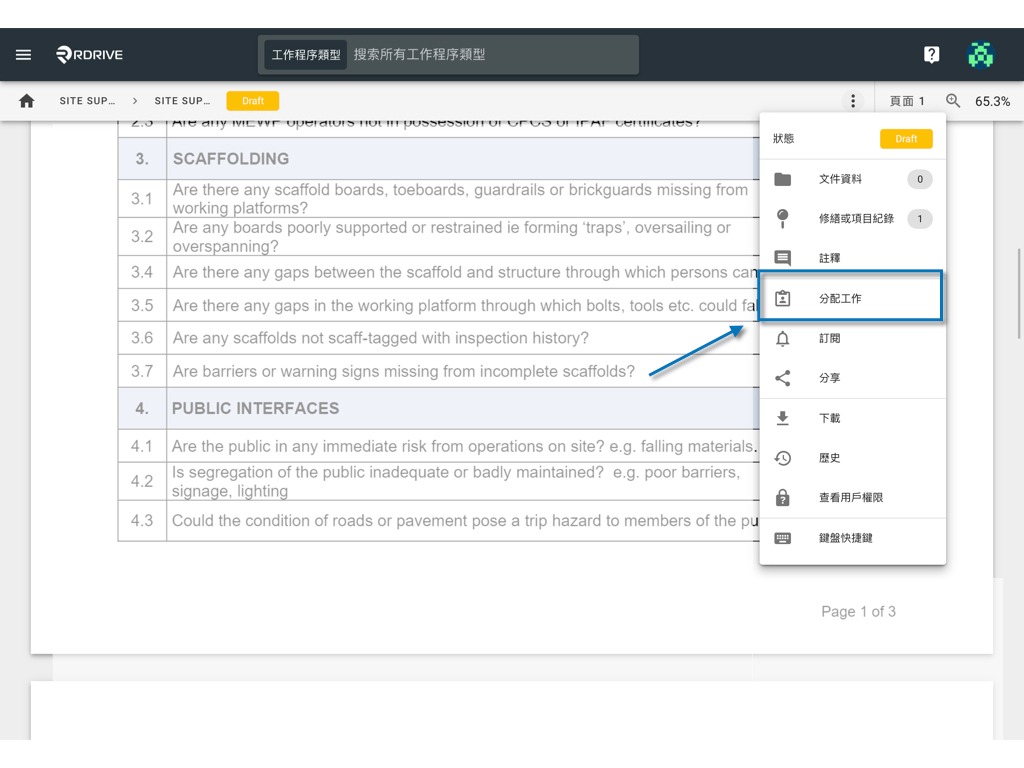Select 訂閱 from the menu
Viewport: 1024px width, 768px height.
pyautogui.click(x=852, y=338)
